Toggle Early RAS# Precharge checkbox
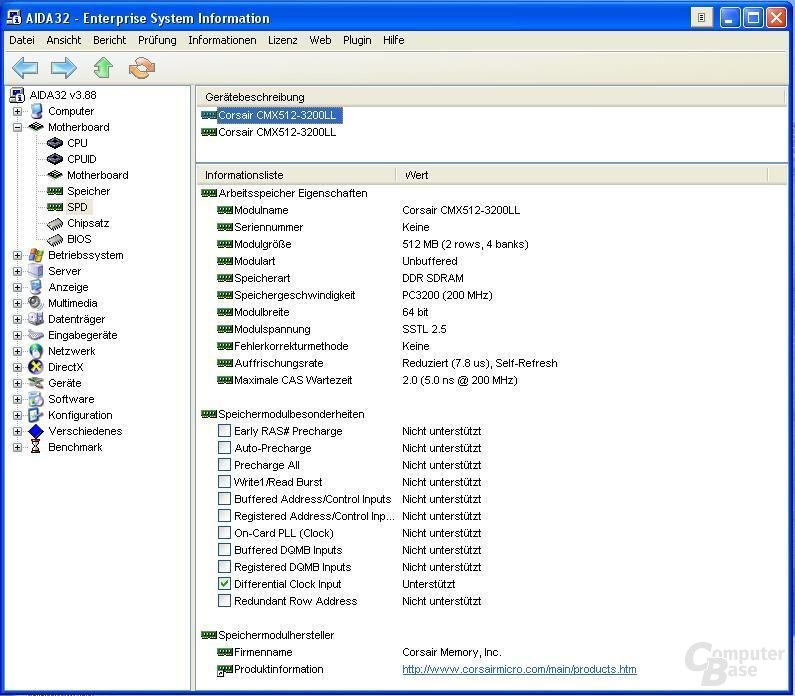This screenshot has width=795, height=696. [x=224, y=431]
